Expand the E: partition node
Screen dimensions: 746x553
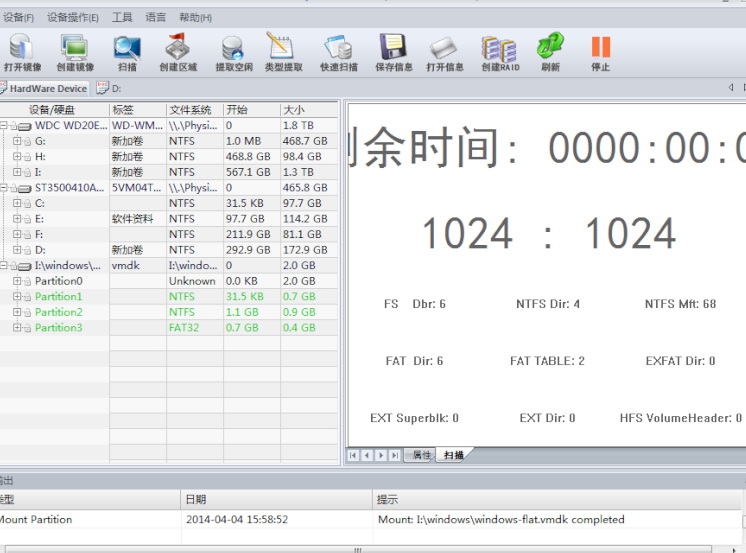click(17, 219)
